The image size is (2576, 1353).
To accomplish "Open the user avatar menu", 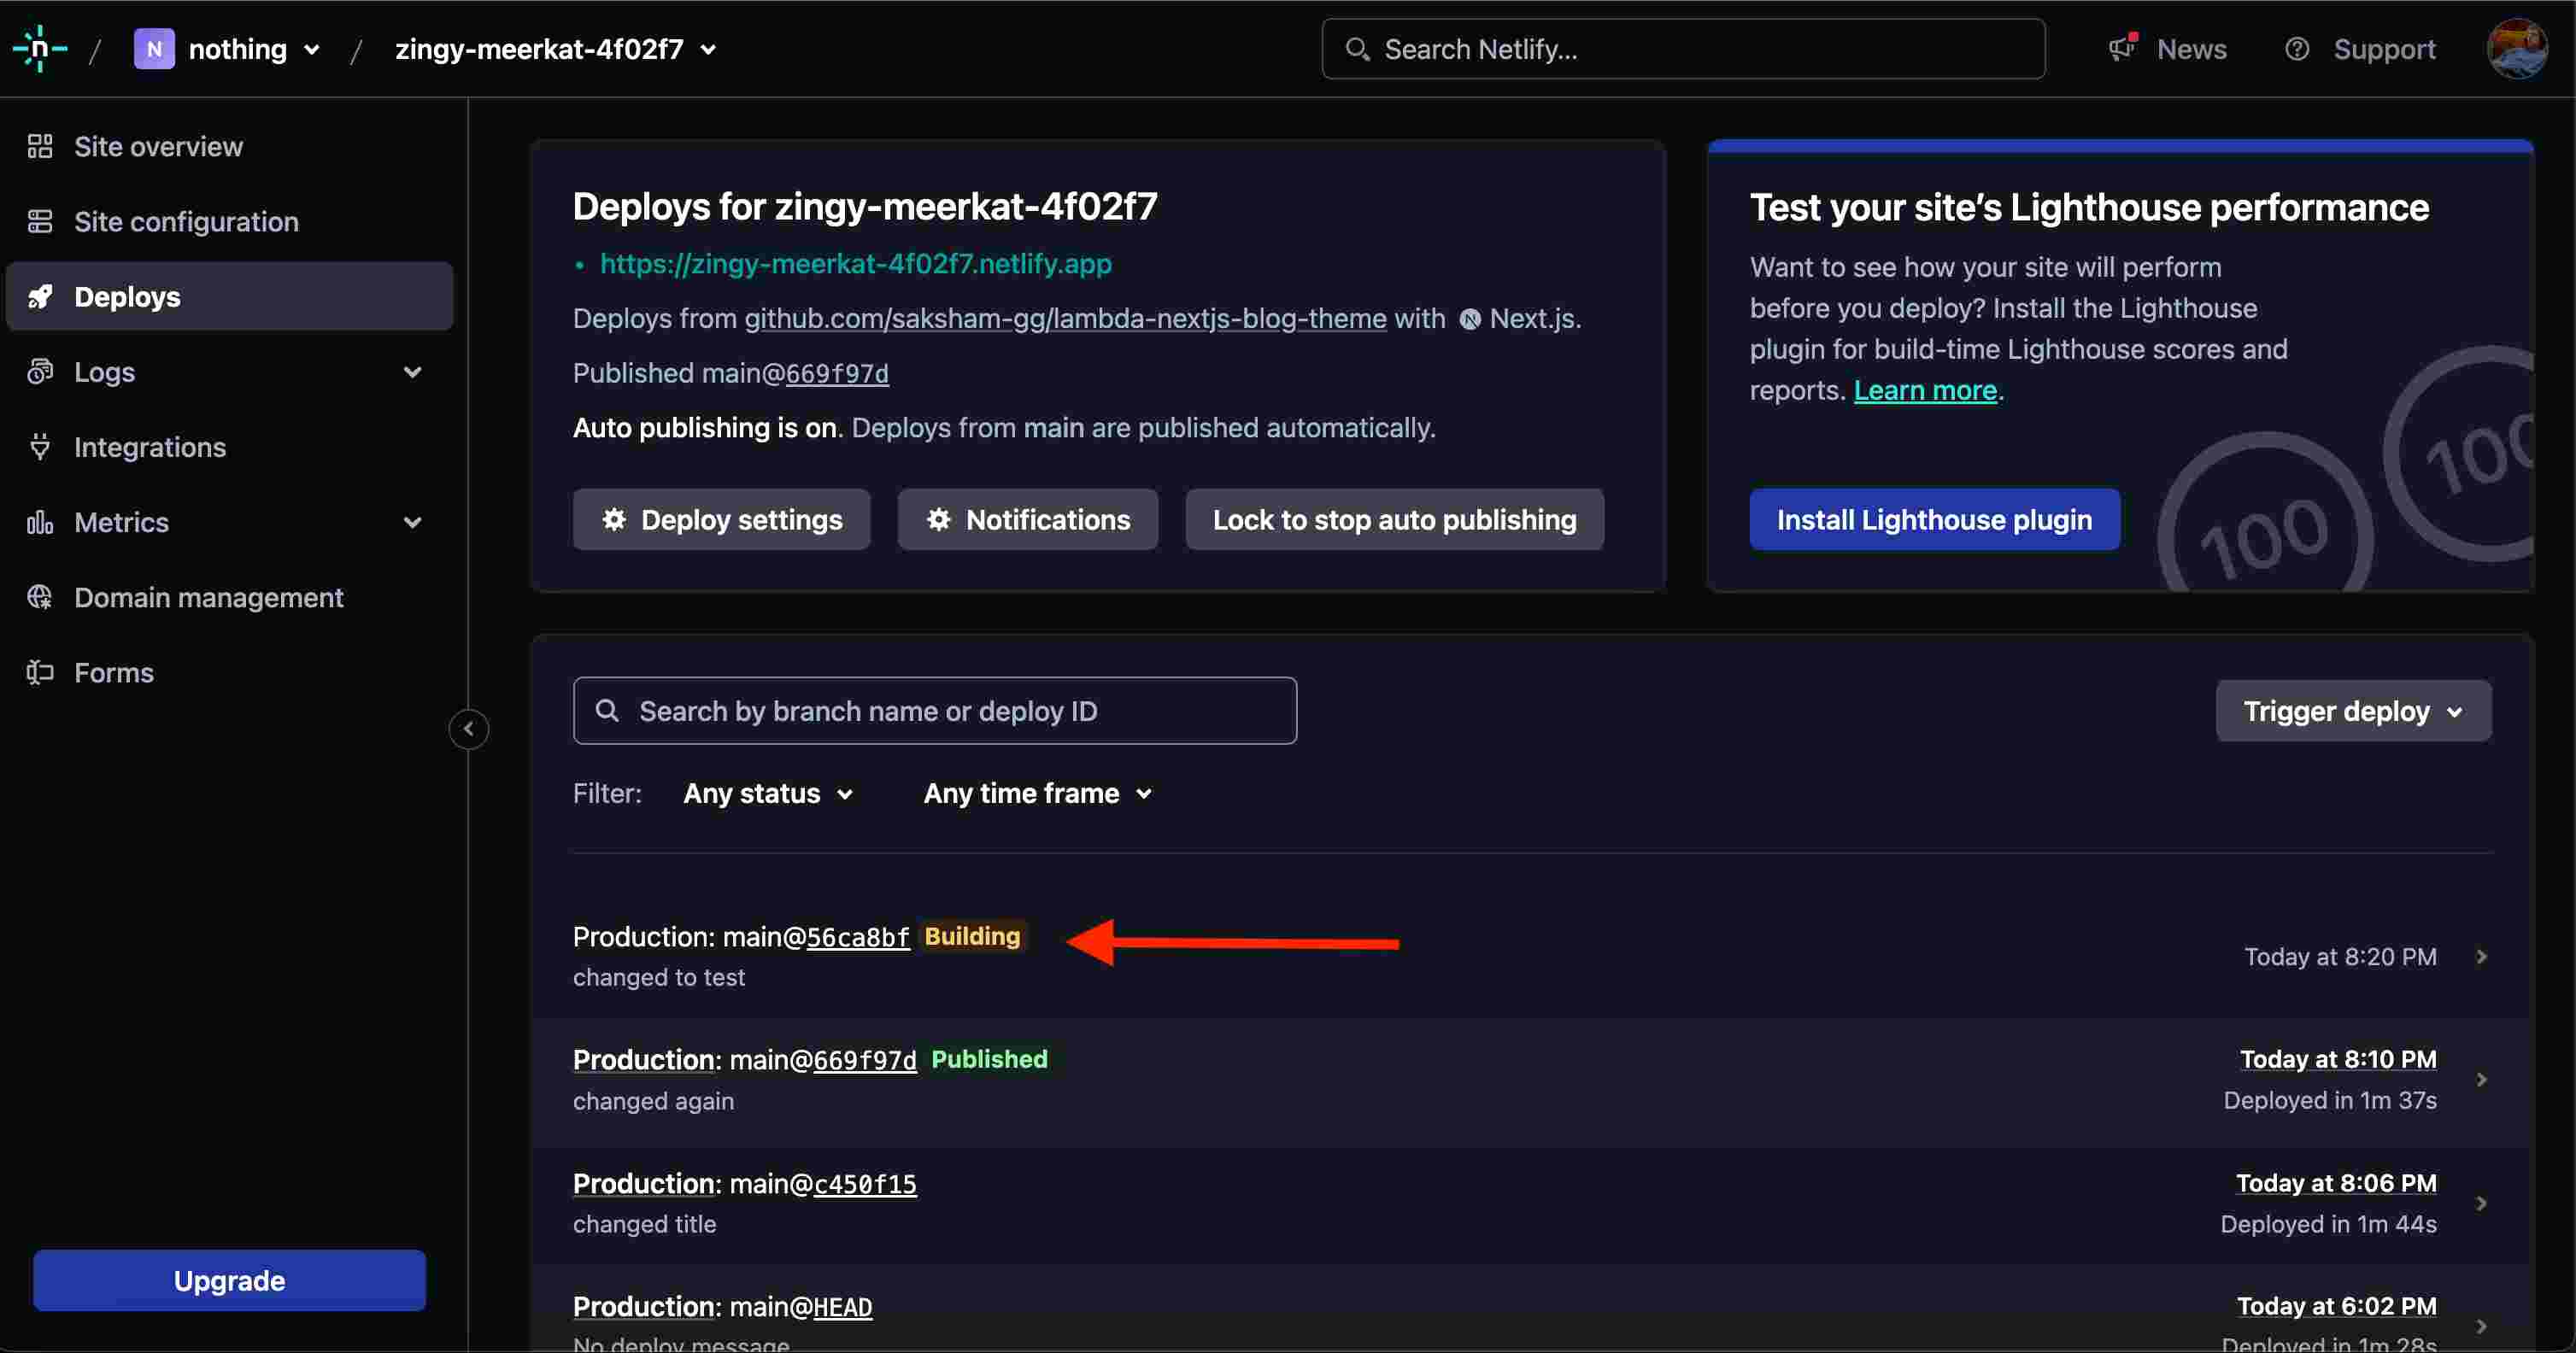I will 2516,49.
